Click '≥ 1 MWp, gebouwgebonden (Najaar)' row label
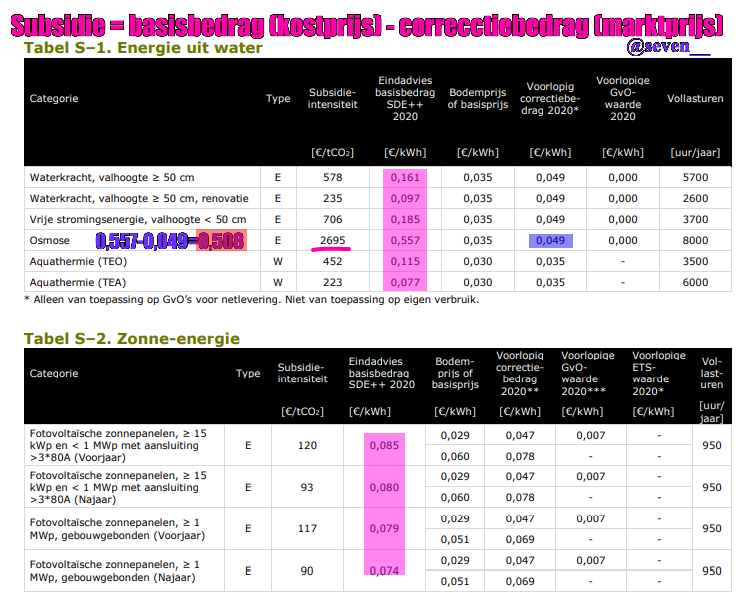The width and height of the screenshot is (737, 592). click(115, 571)
